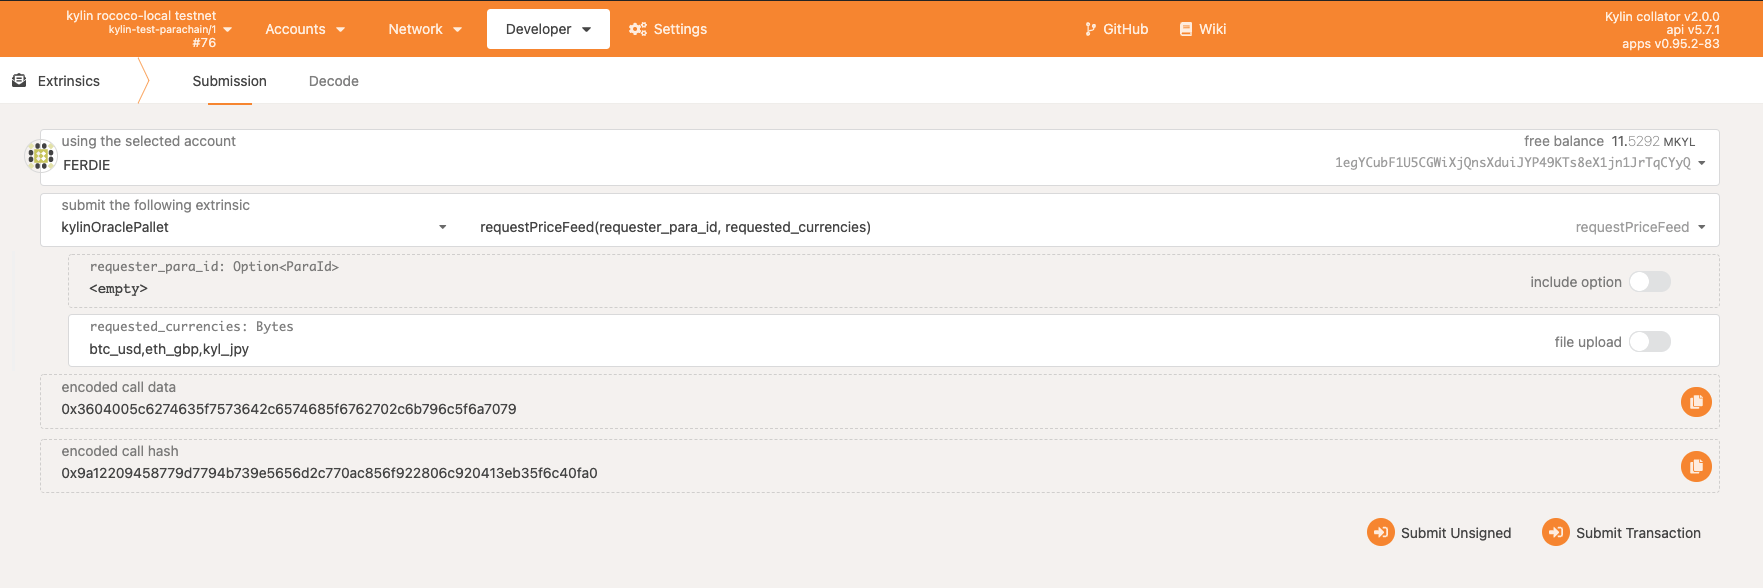This screenshot has width=1763, height=588.
Task: Click the Submit Transaction arrow icon
Action: coord(1556,532)
